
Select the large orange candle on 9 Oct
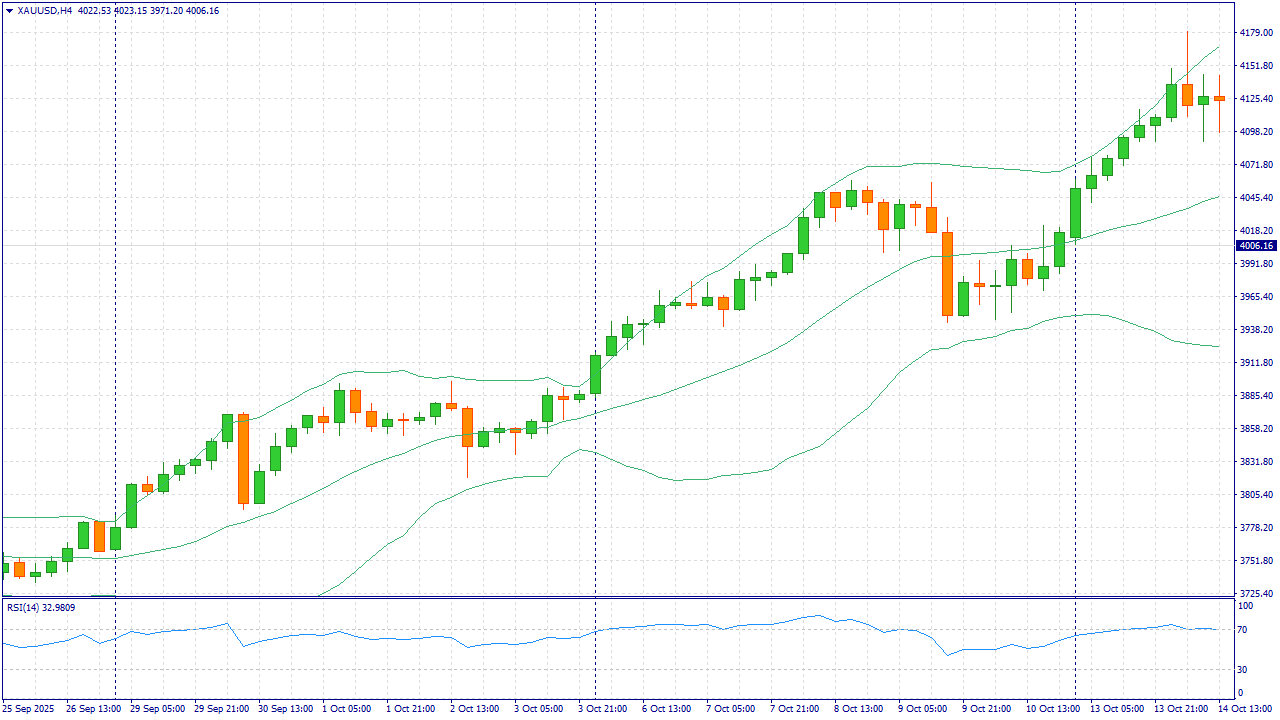pos(947,274)
